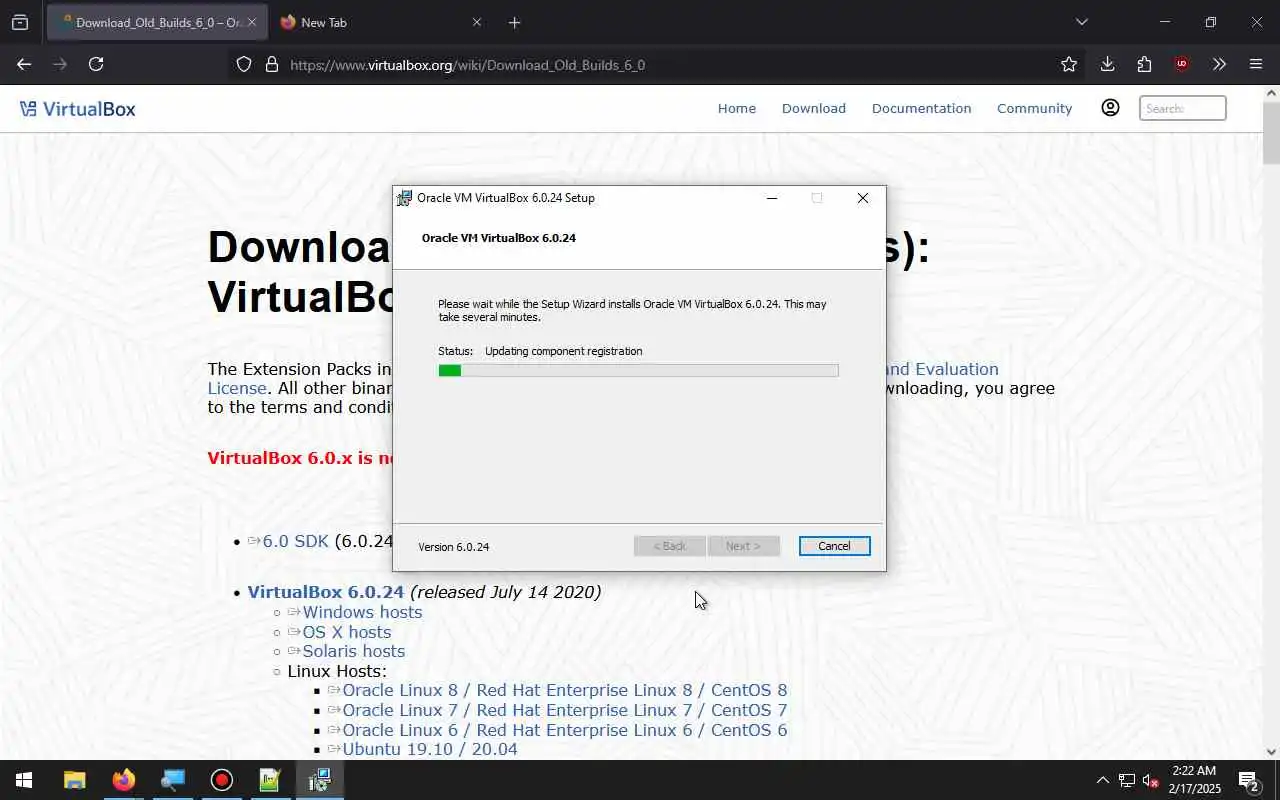Image resolution: width=1280 pixels, height=800 pixels.
Task: Click the 'Version 6.0.24' label in the installer
Action: [453, 547]
